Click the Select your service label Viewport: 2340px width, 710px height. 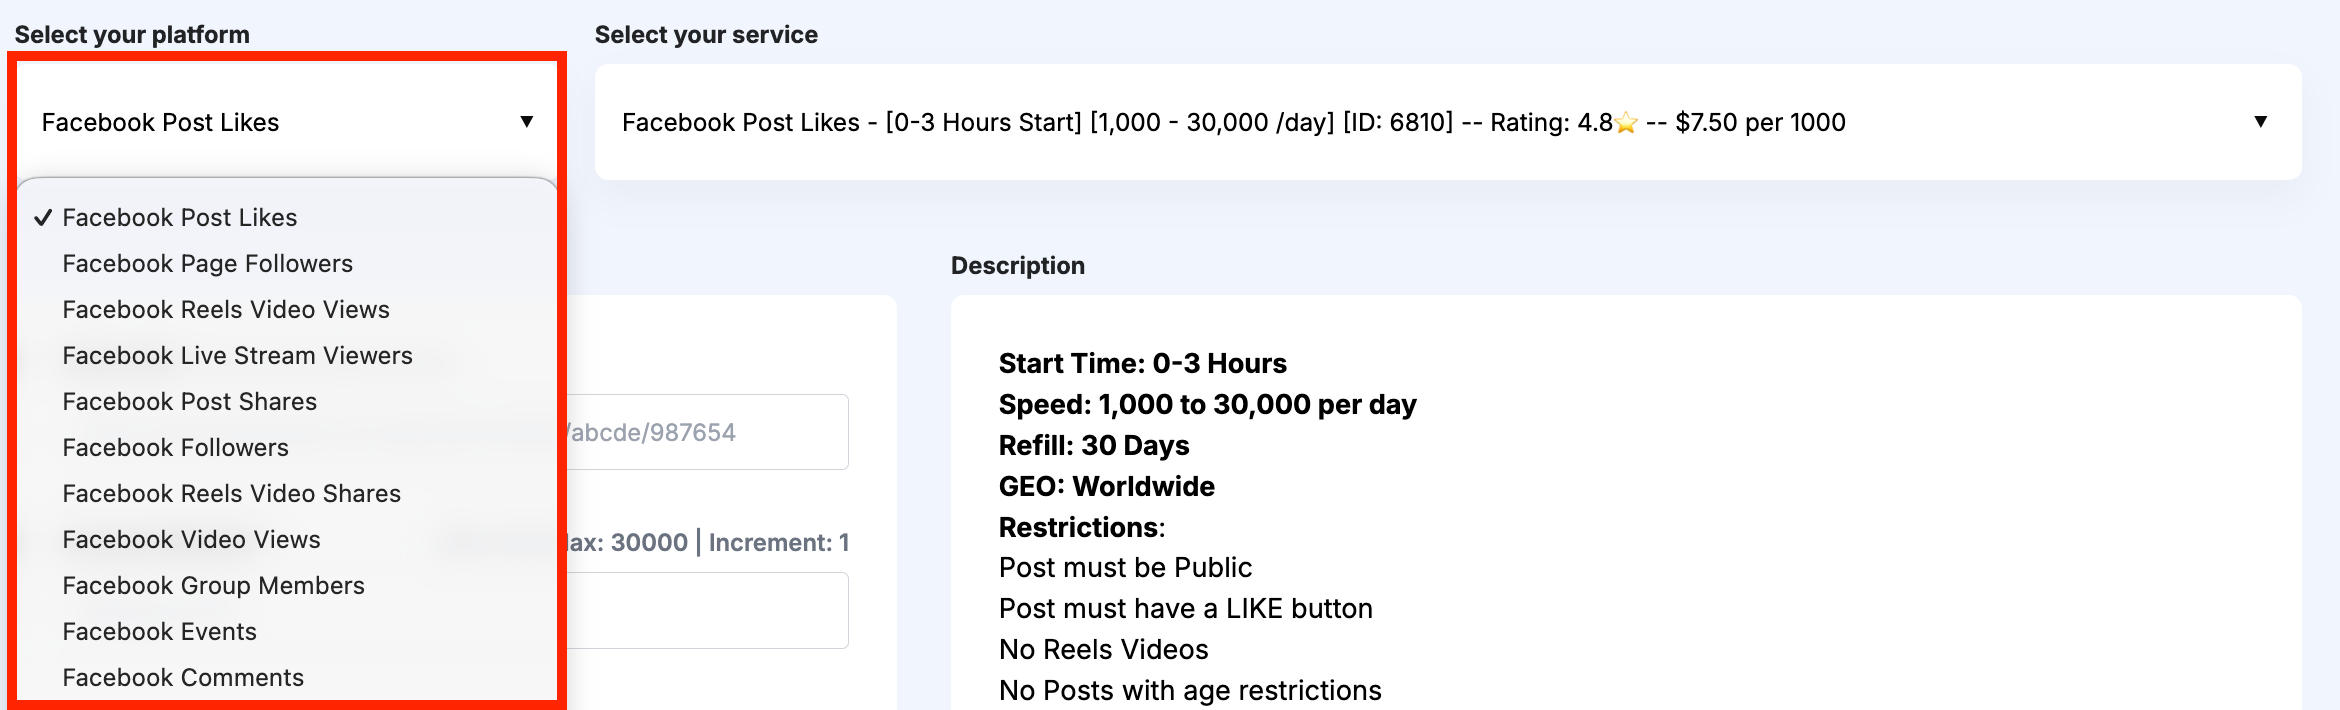click(706, 35)
